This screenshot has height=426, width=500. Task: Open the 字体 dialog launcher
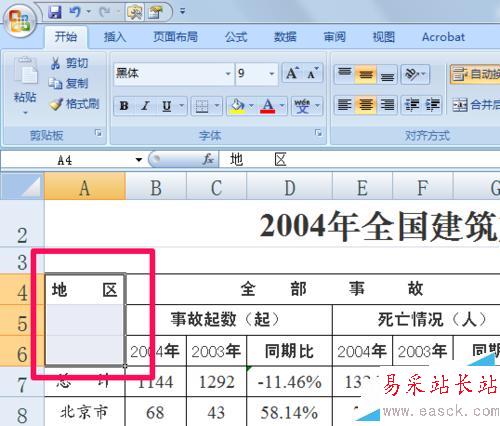(318, 133)
